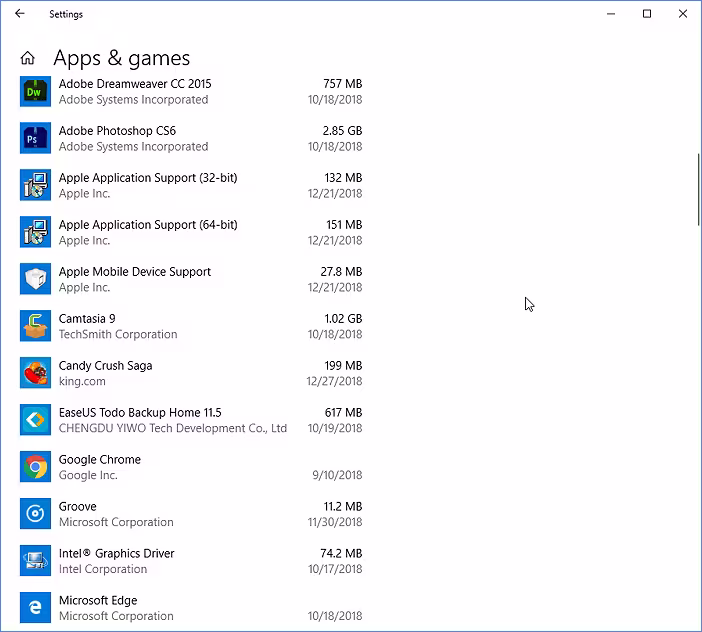
Task: Click the Intel Graphics Driver icon
Action: coord(35,561)
